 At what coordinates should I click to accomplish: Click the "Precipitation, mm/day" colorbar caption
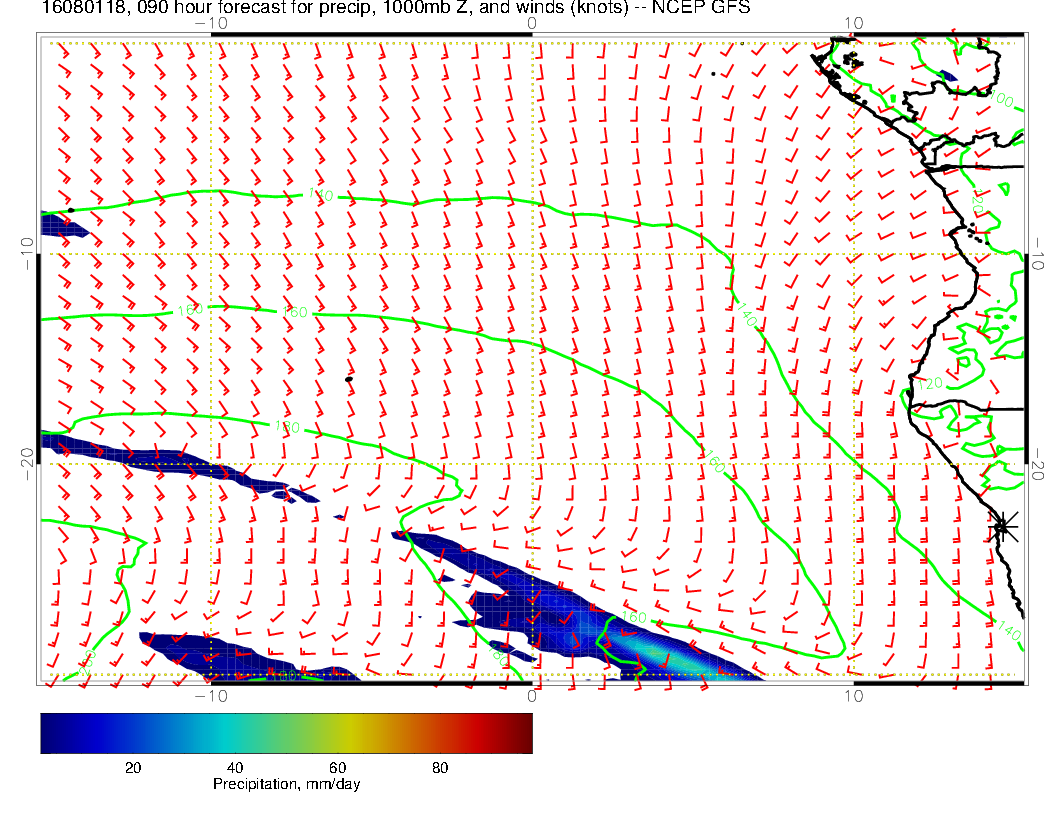click(x=286, y=784)
